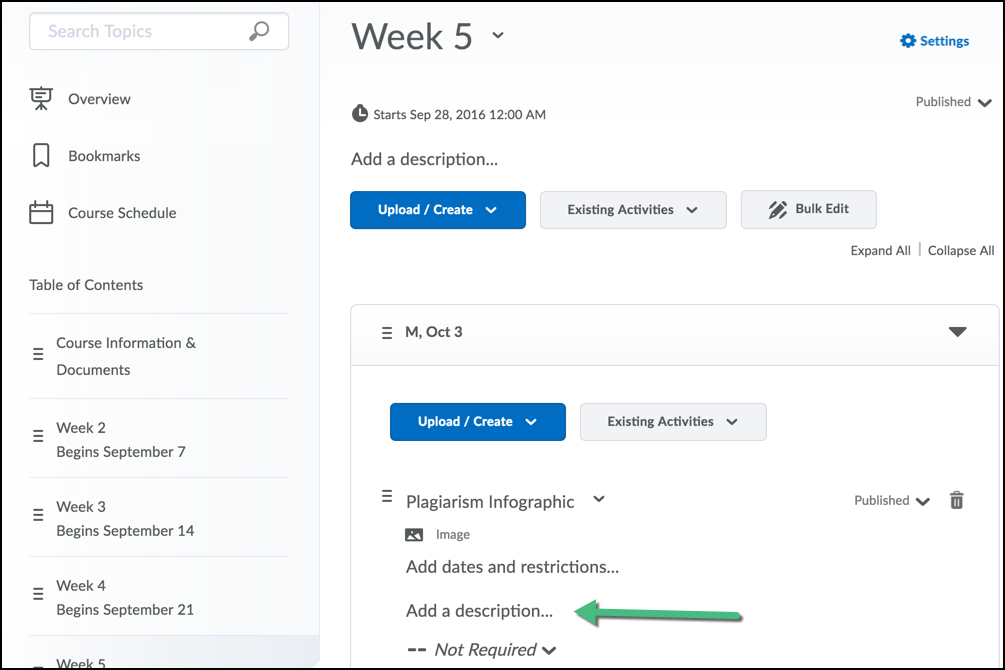1005x670 pixels.
Task: Select Course Information & Documents in the sidebar
Action: (125, 355)
